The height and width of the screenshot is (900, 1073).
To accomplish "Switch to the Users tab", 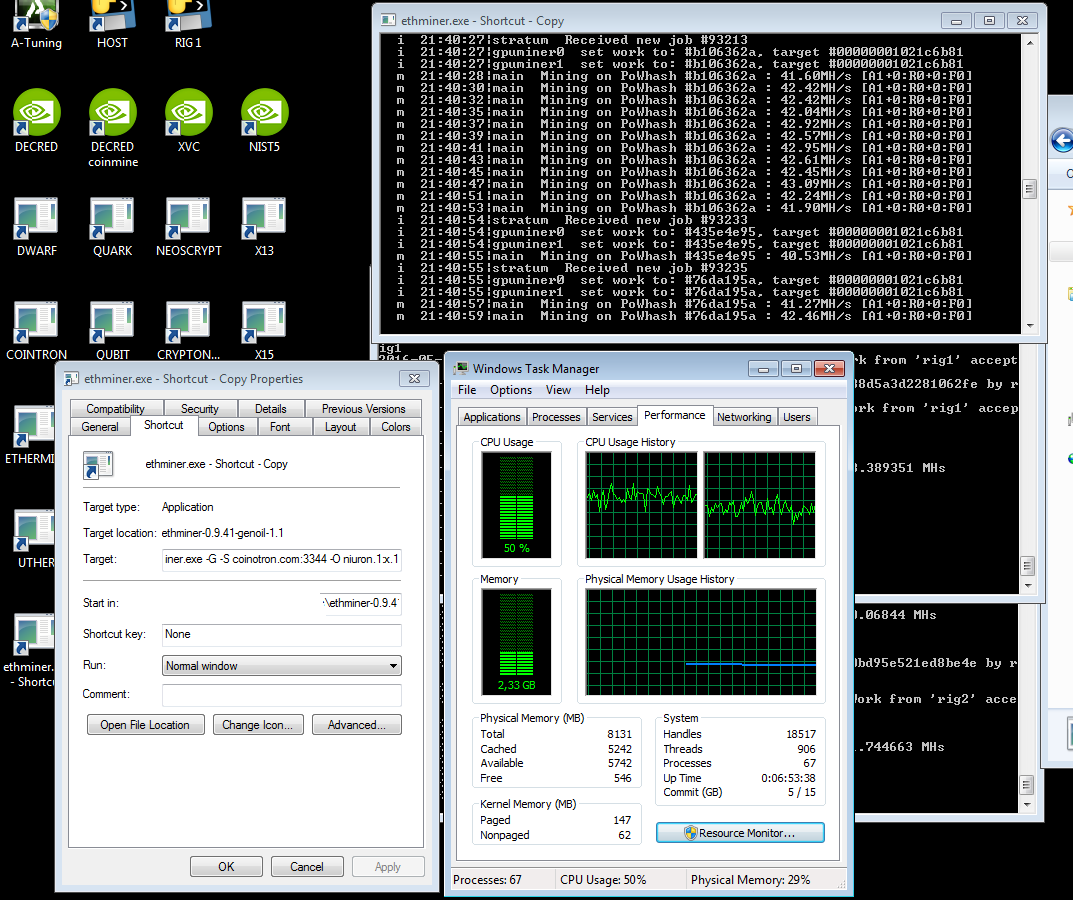I will click(x=797, y=417).
